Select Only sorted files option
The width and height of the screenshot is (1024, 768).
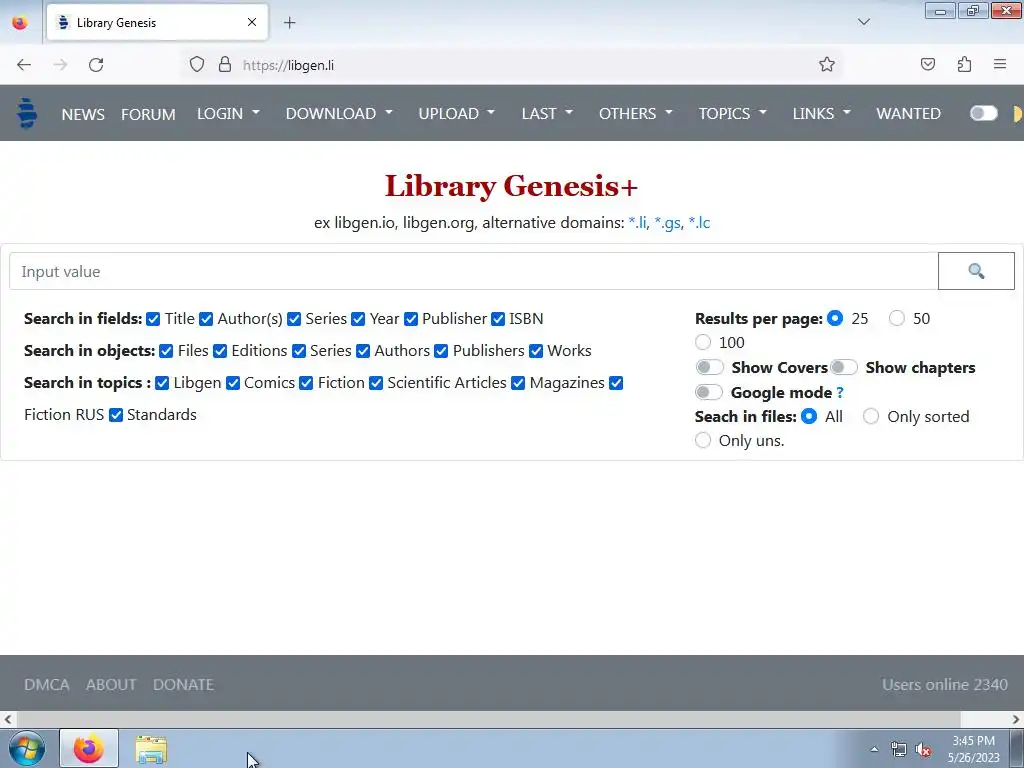point(871,416)
